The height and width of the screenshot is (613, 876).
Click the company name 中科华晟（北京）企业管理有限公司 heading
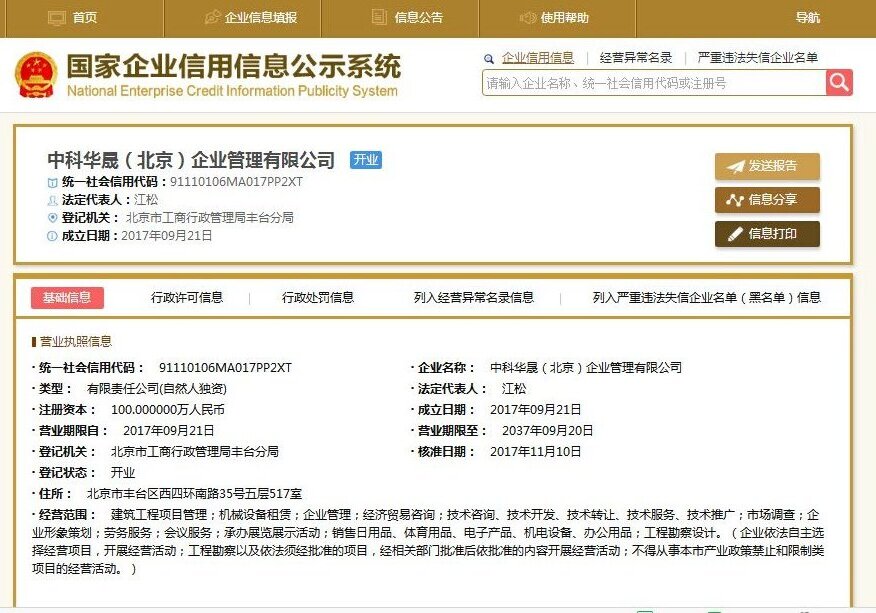(191, 160)
